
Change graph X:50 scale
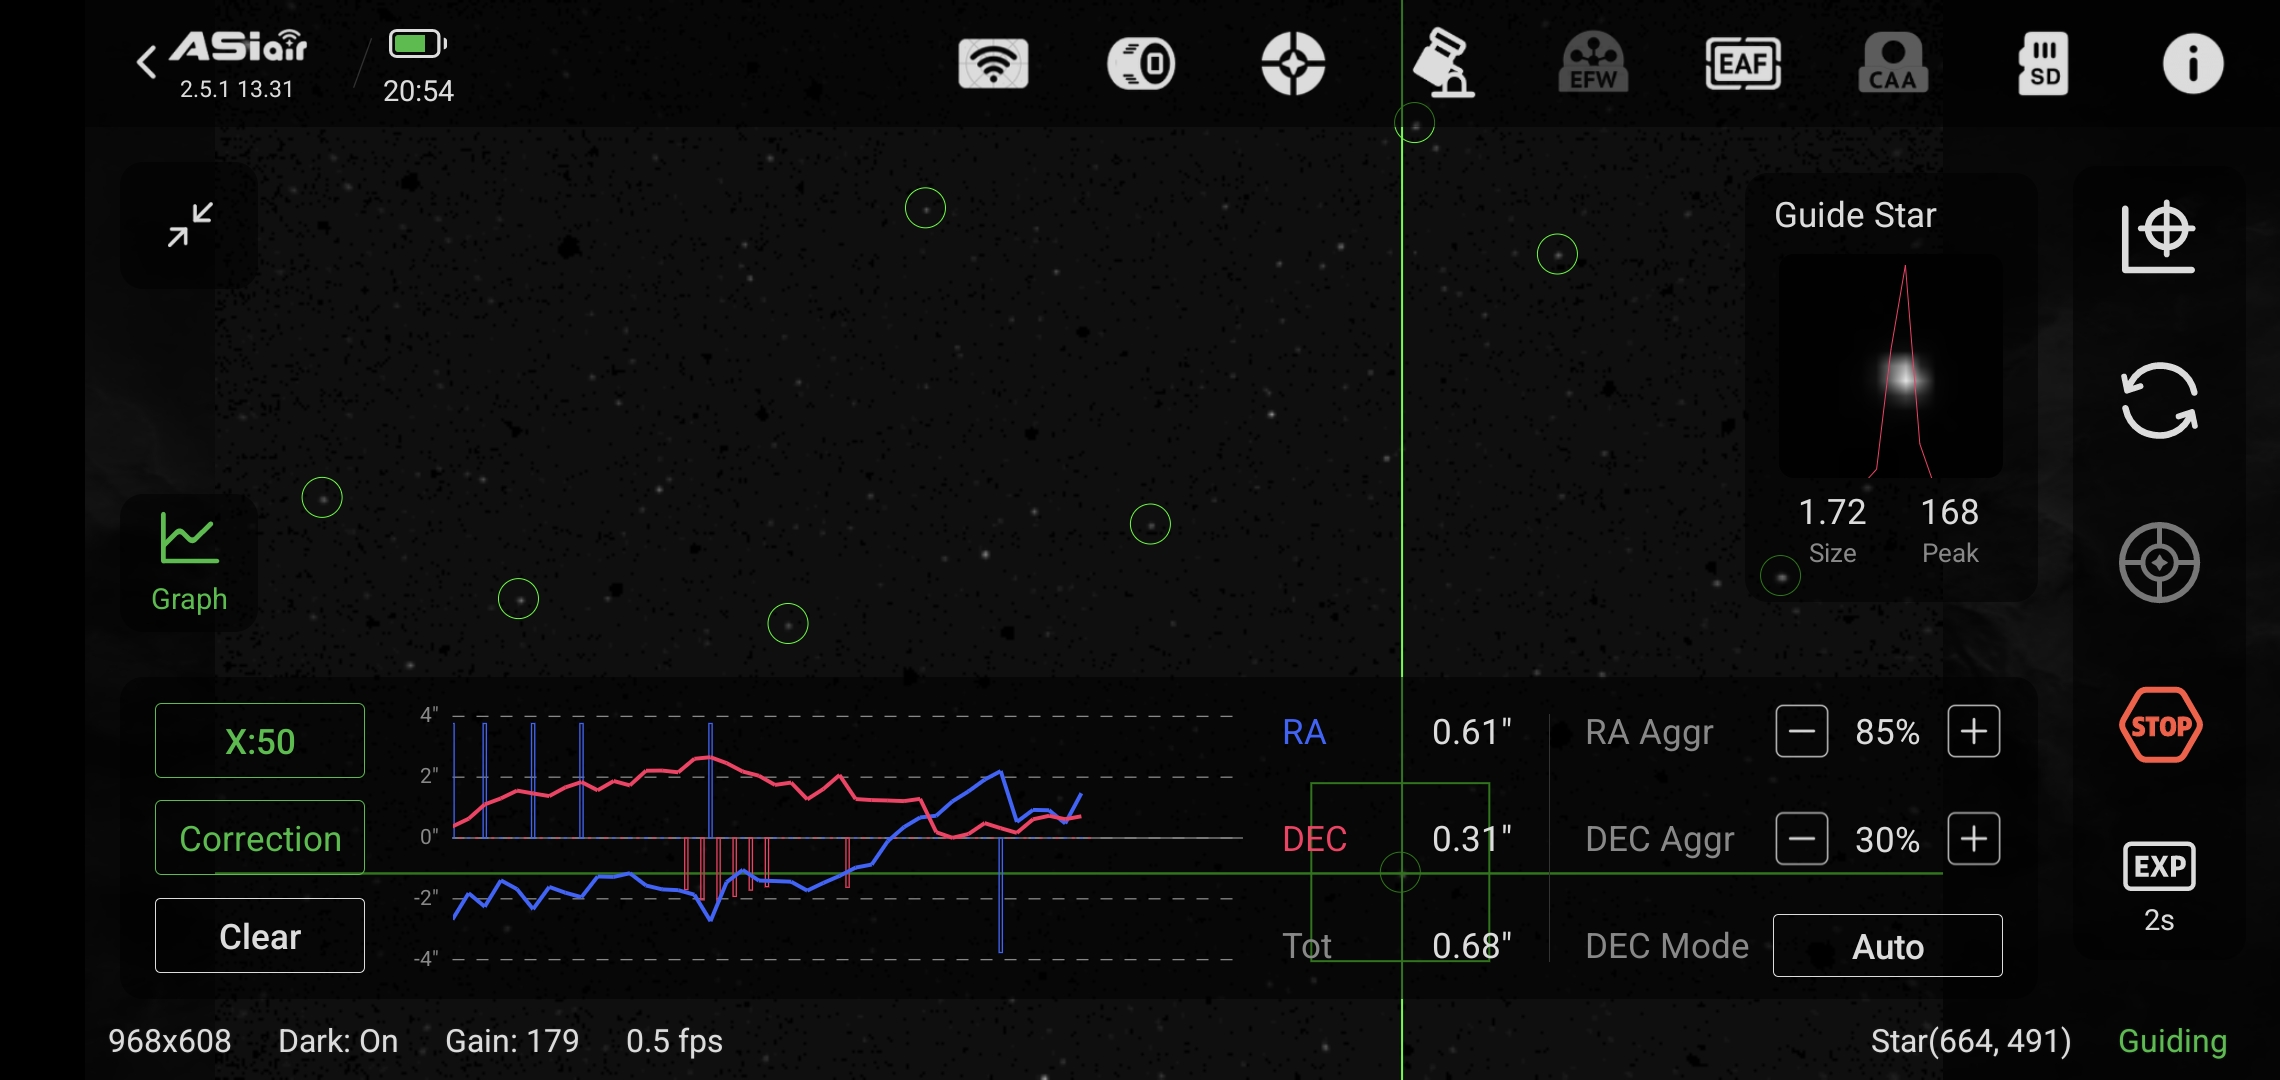260,741
